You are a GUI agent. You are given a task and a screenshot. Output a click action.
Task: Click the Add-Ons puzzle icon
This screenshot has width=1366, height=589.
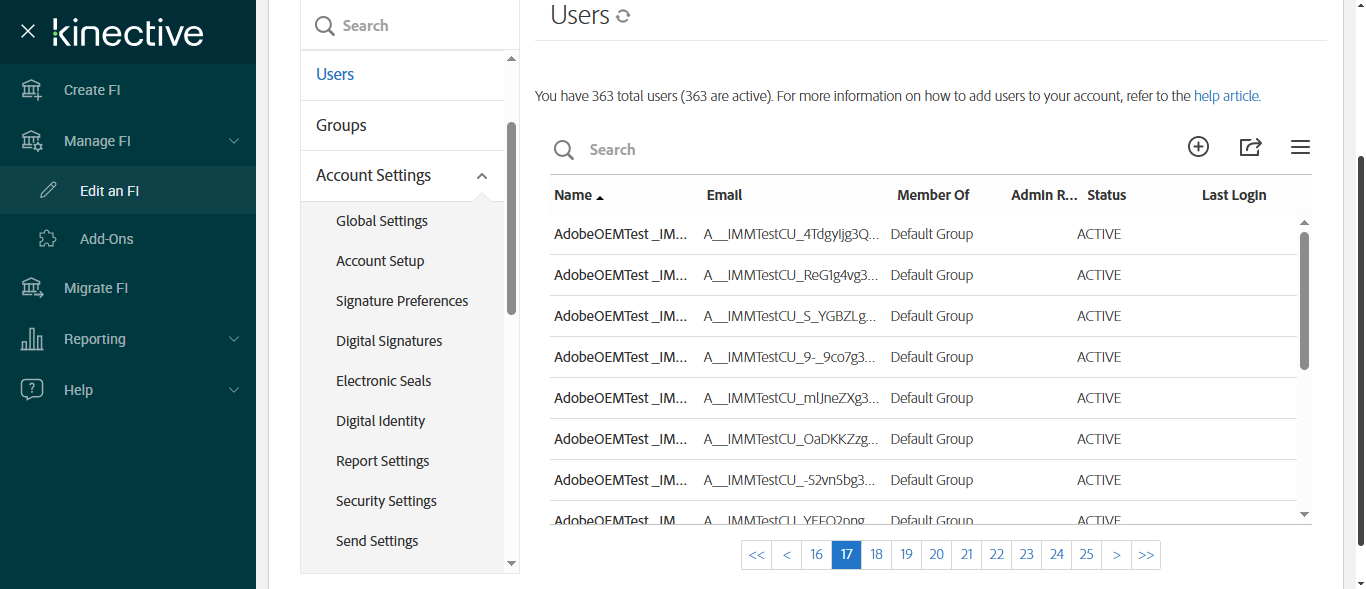click(x=47, y=239)
